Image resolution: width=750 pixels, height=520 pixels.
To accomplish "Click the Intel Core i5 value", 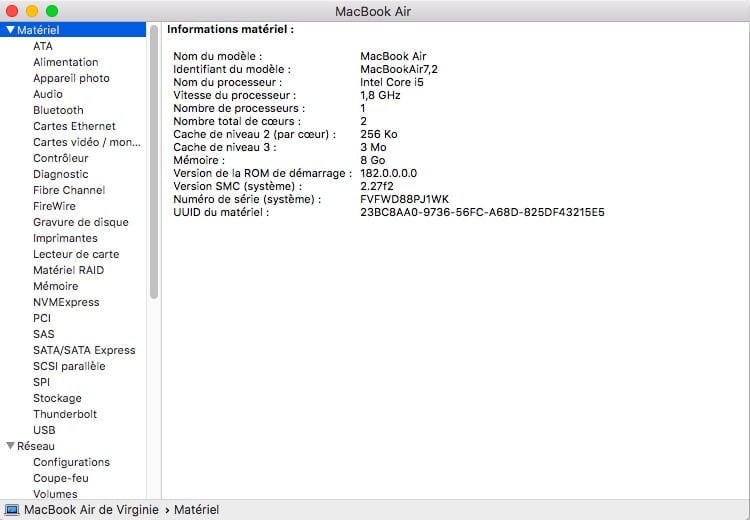I will point(392,82).
